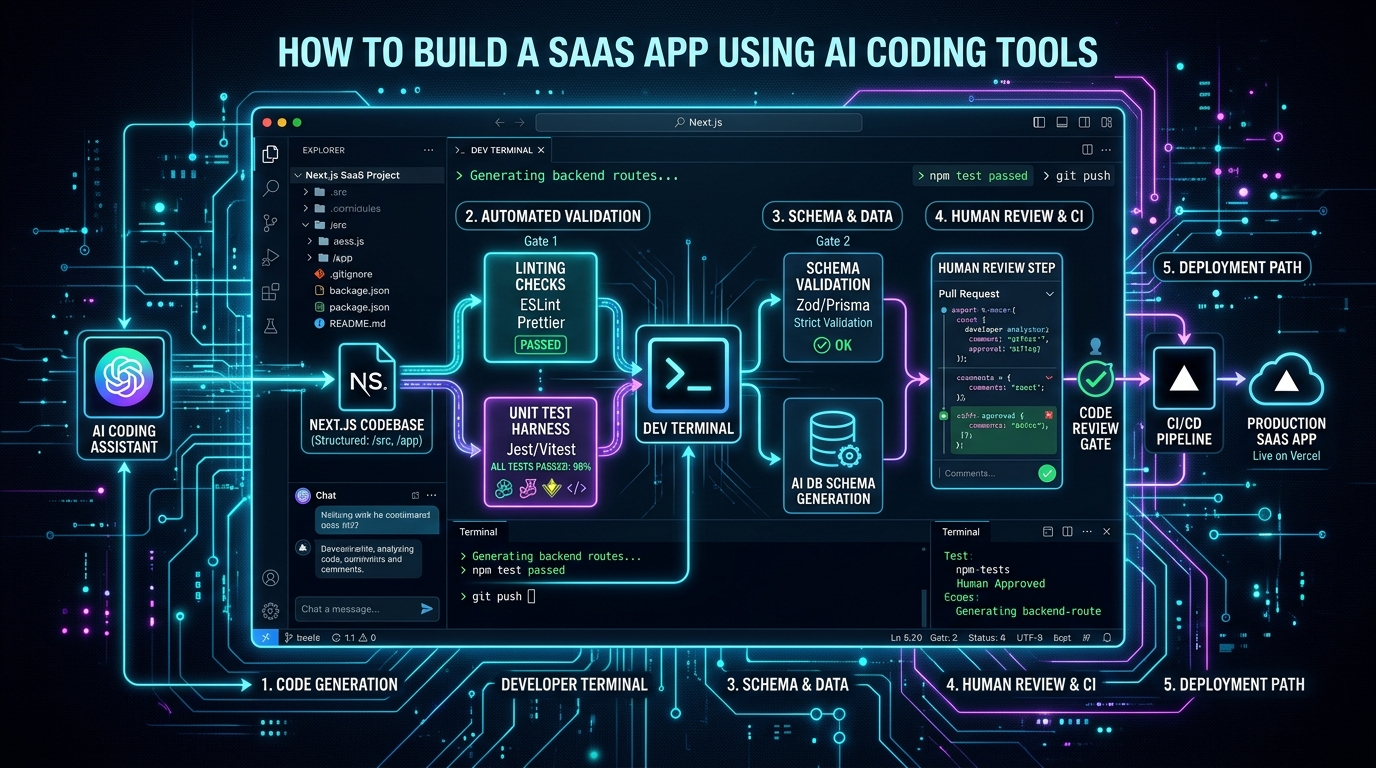Open Explorer more actions ellipsis
This screenshot has height=768, width=1376.
(x=428, y=150)
